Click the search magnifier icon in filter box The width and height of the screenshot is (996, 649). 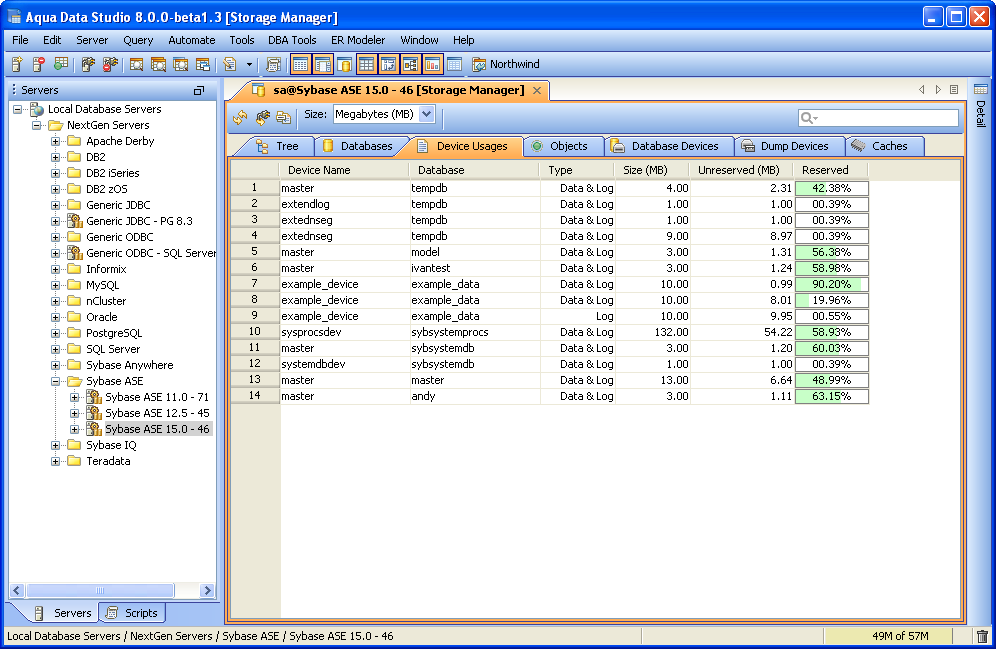coord(809,118)
